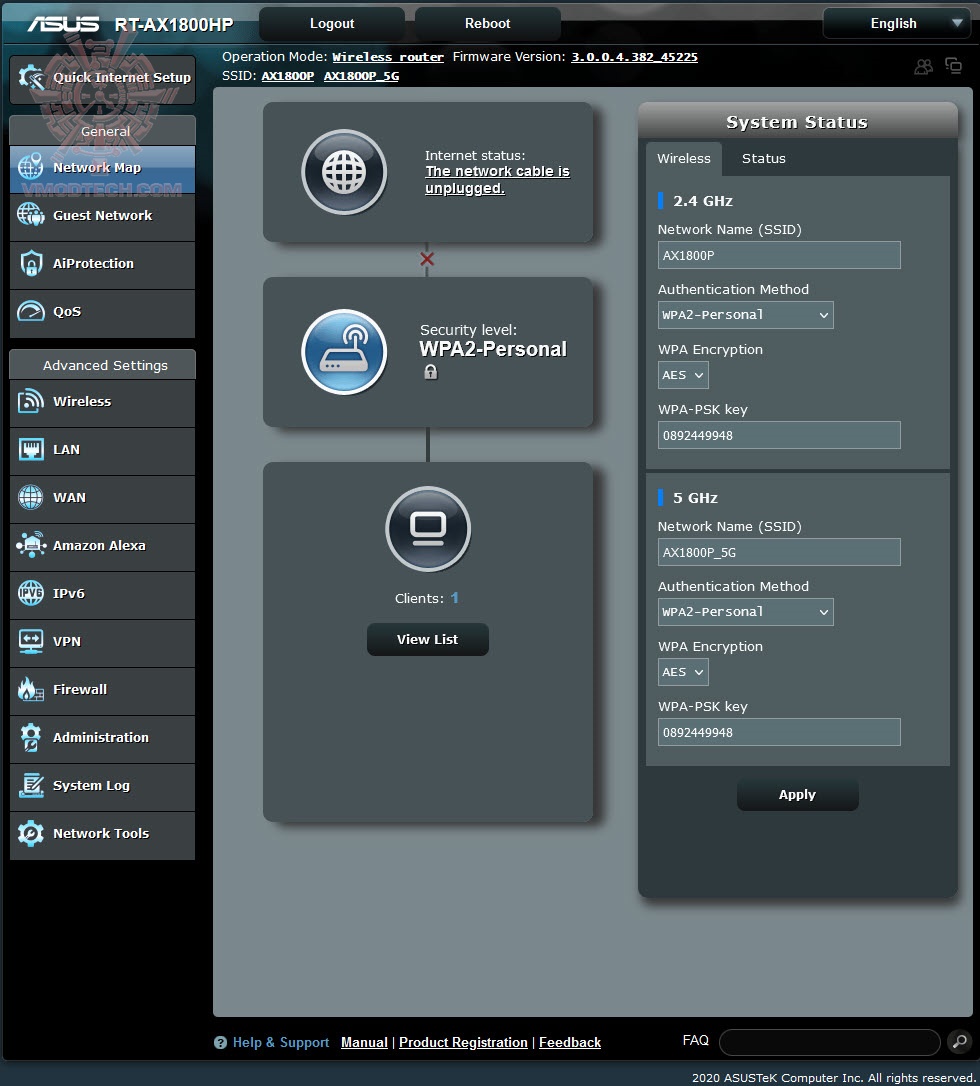Click the Firewall flame icon

click(30, 689)
